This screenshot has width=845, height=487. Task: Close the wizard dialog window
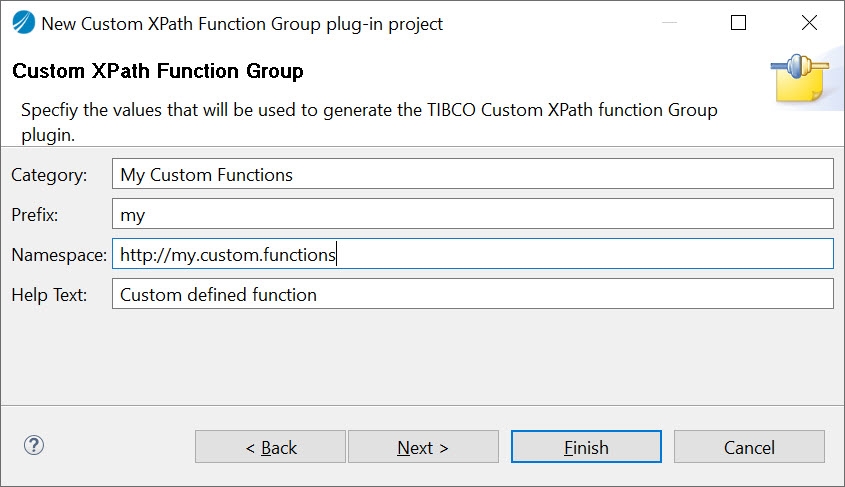coord(809,23)
